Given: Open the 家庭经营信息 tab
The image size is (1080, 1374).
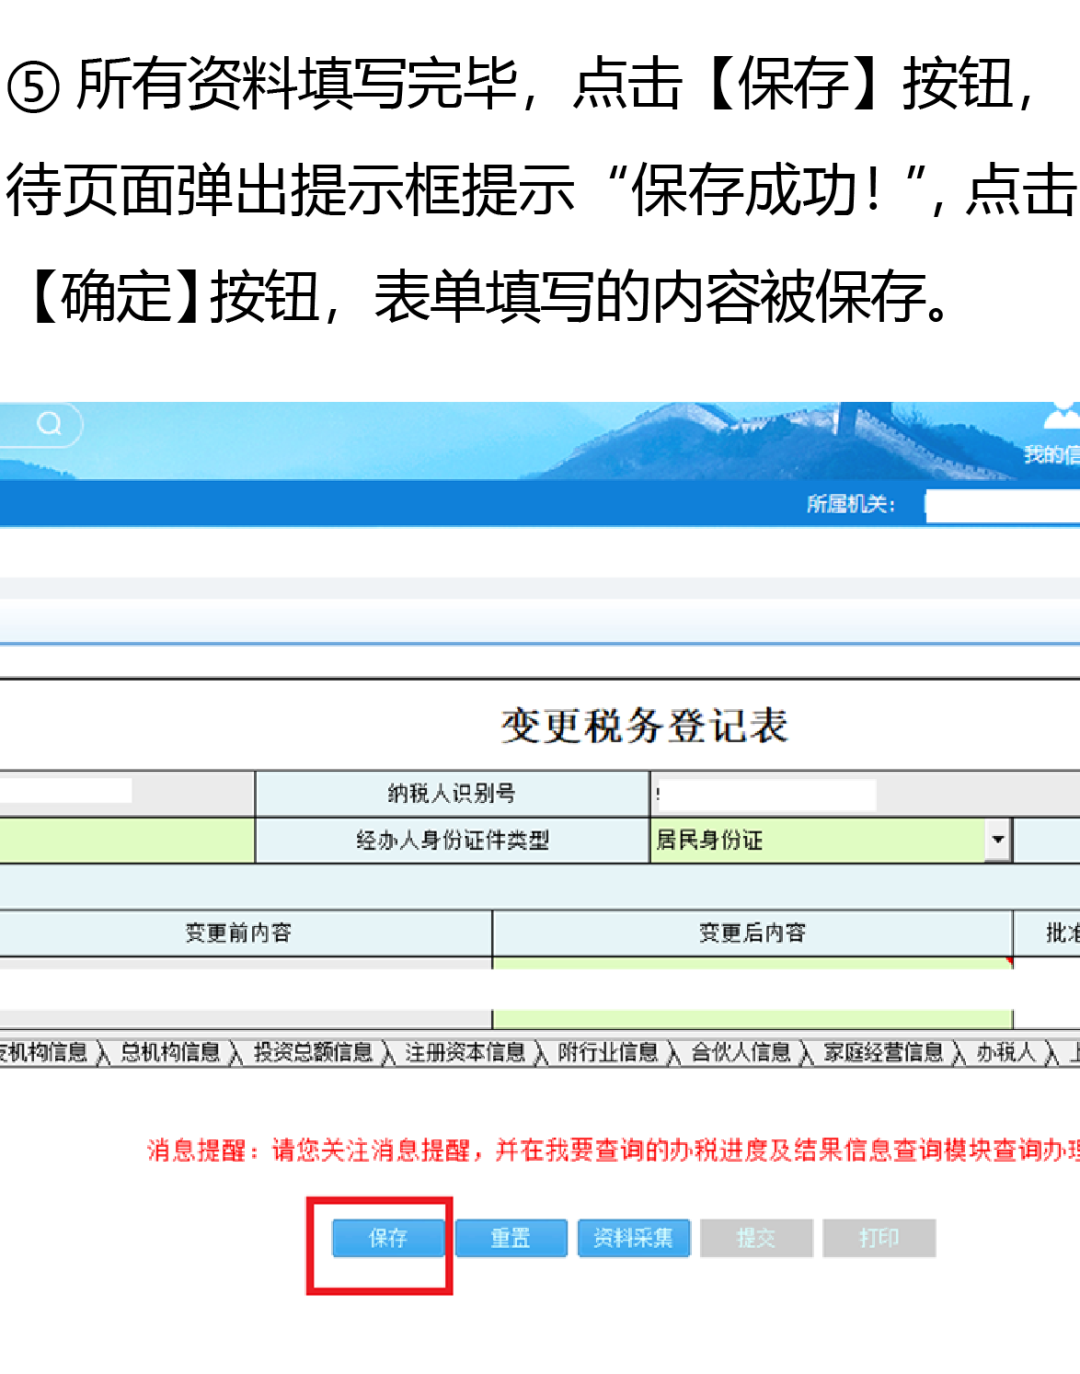Looking at the screenshot, I should point(883,1052).
